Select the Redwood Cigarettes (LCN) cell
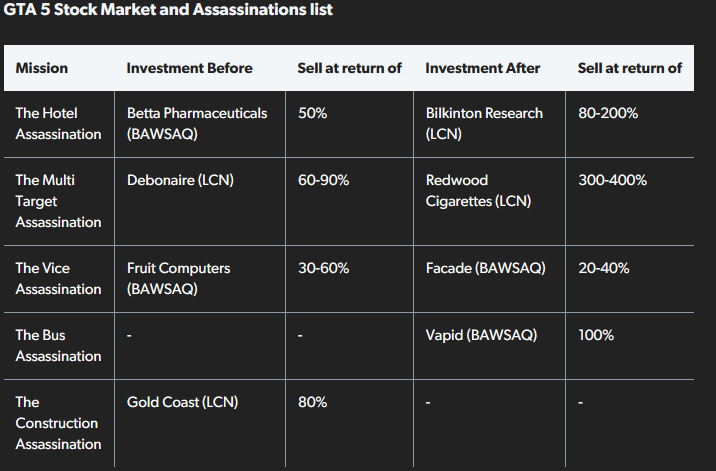The width and height of the screenshot is (716, 471). (x=478, y=191)
